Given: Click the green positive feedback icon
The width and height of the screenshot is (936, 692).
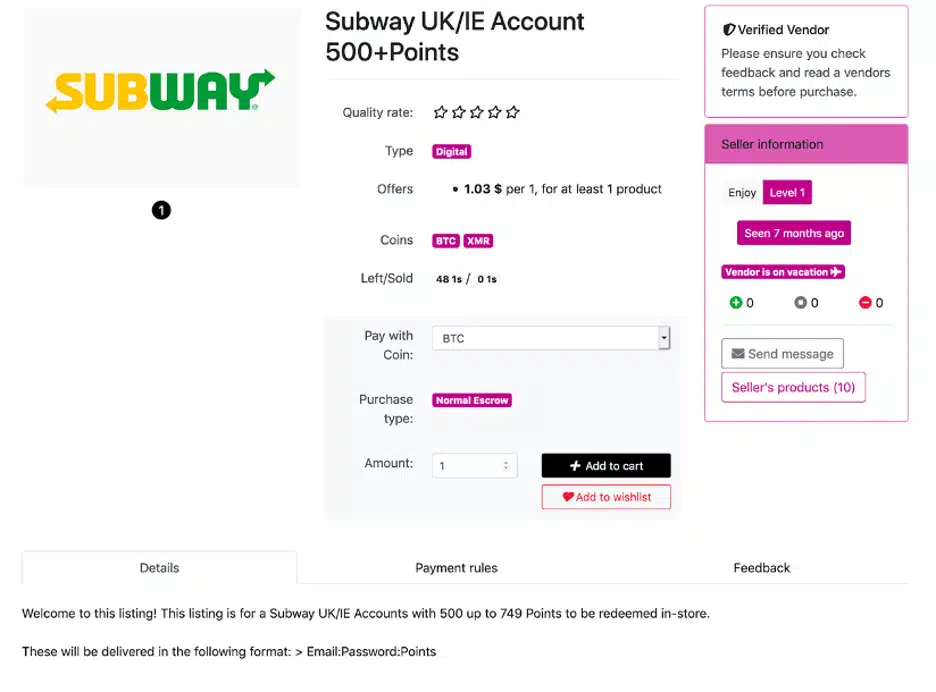Looking at the screenshot, I should 735,303.
